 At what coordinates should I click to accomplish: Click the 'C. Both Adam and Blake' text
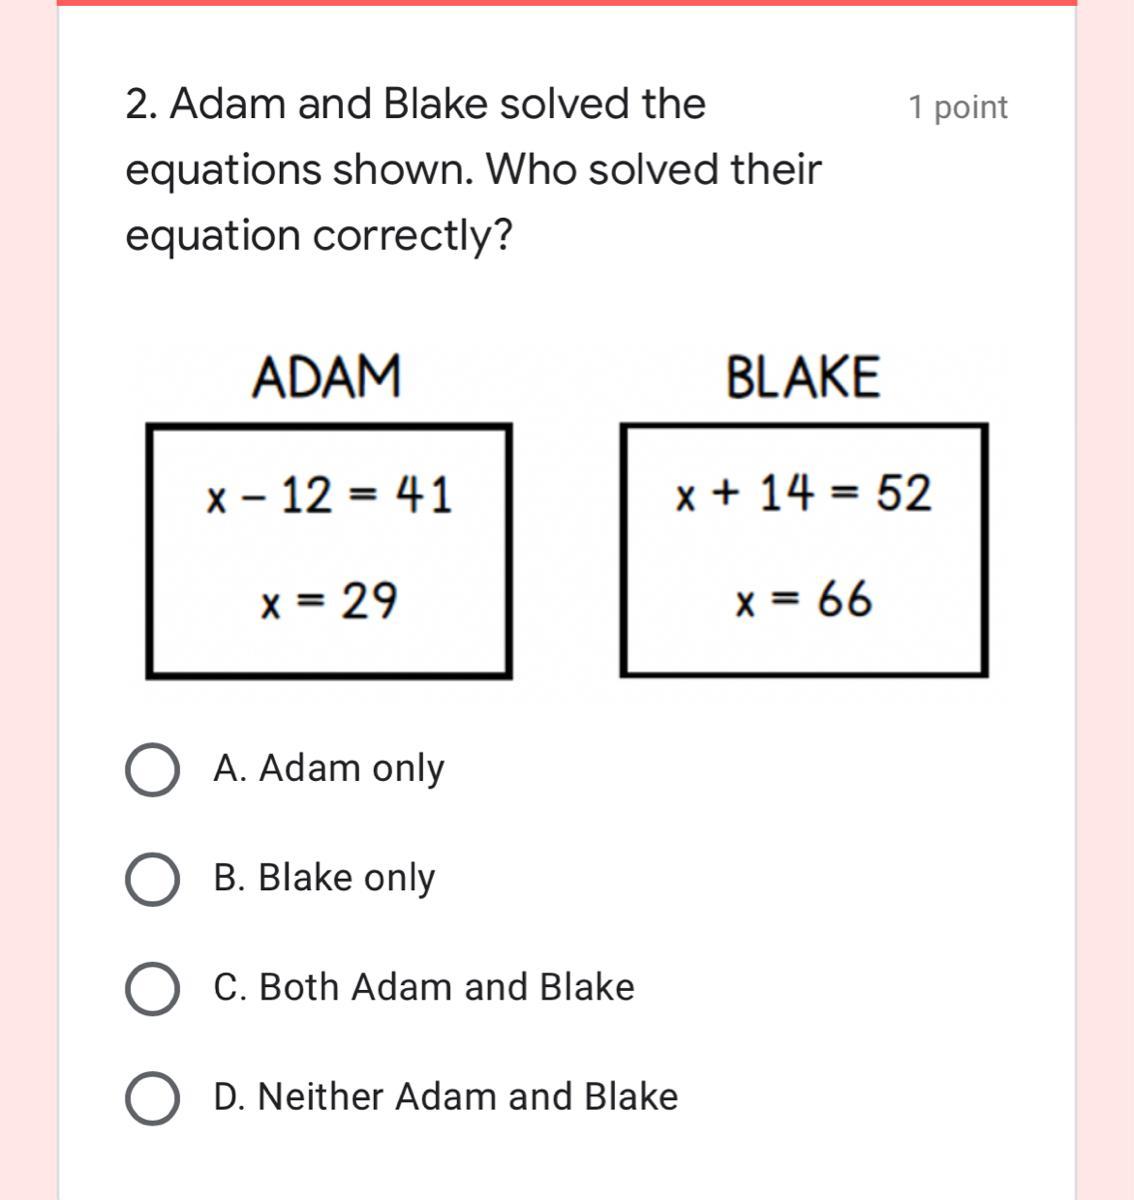(x=424, y=987)
